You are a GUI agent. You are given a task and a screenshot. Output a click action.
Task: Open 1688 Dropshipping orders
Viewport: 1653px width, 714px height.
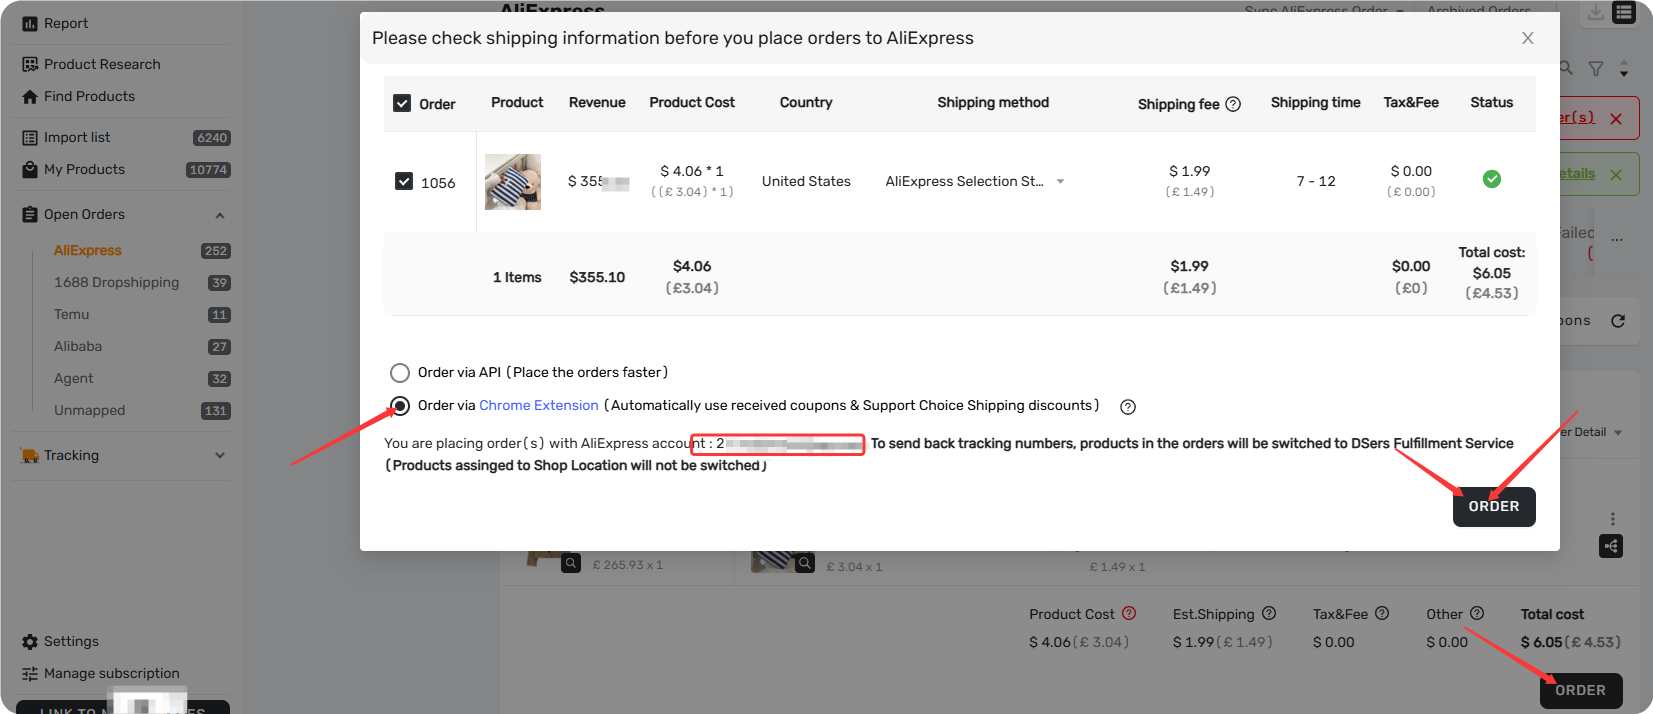click(x=117, y=283)
